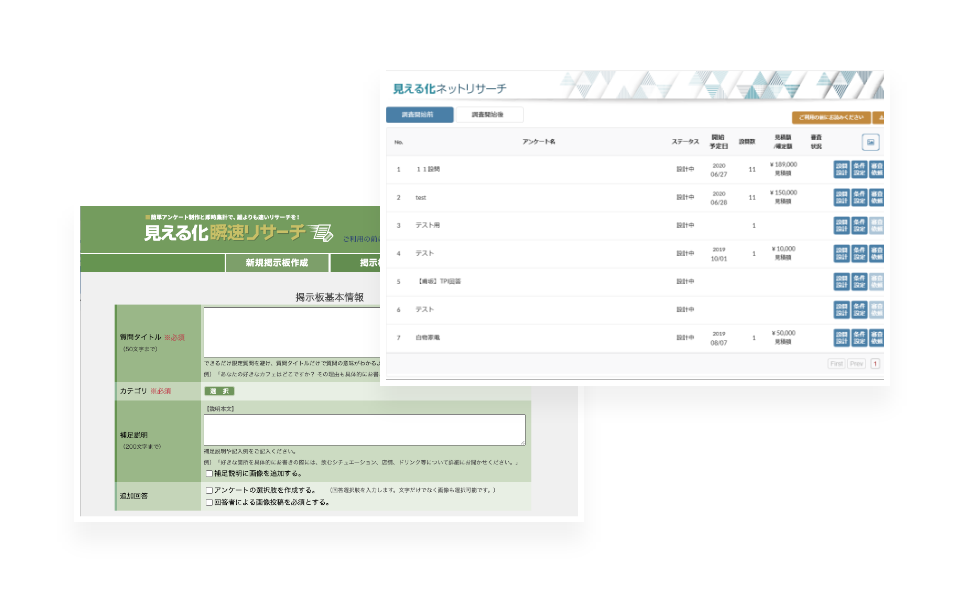Click the 見積額/確定額 column header
The image size is (960, 594).
[783, 142]
